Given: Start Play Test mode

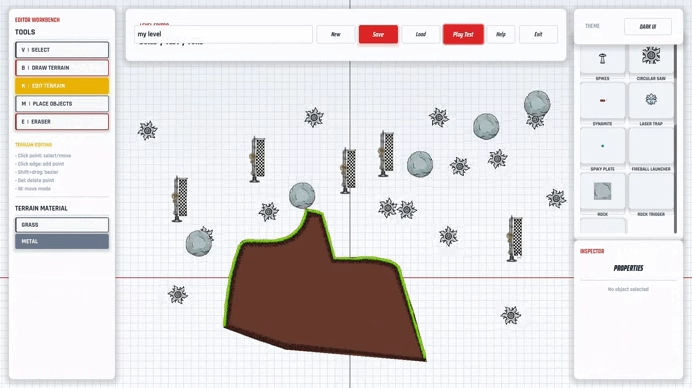Looking at the screenshot, I should point(463,34).
